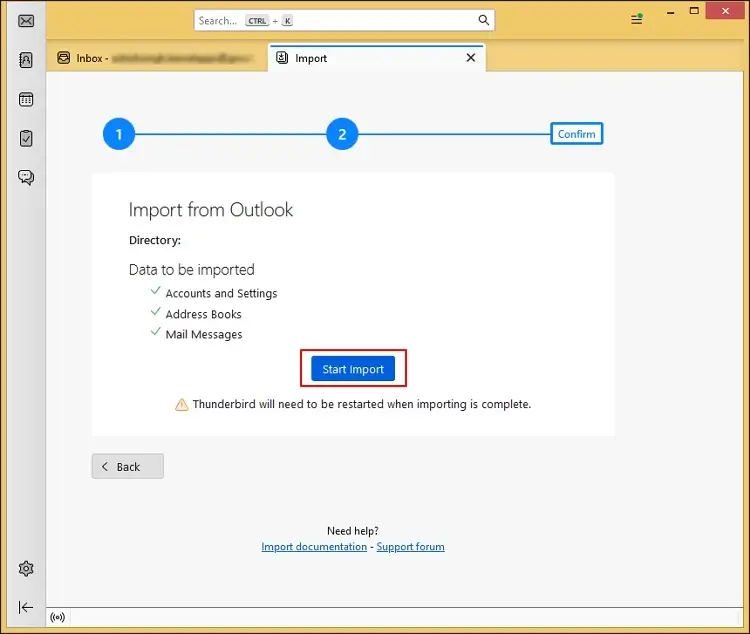Open the Tasks sidebar icon

click(x=26, y=138)
